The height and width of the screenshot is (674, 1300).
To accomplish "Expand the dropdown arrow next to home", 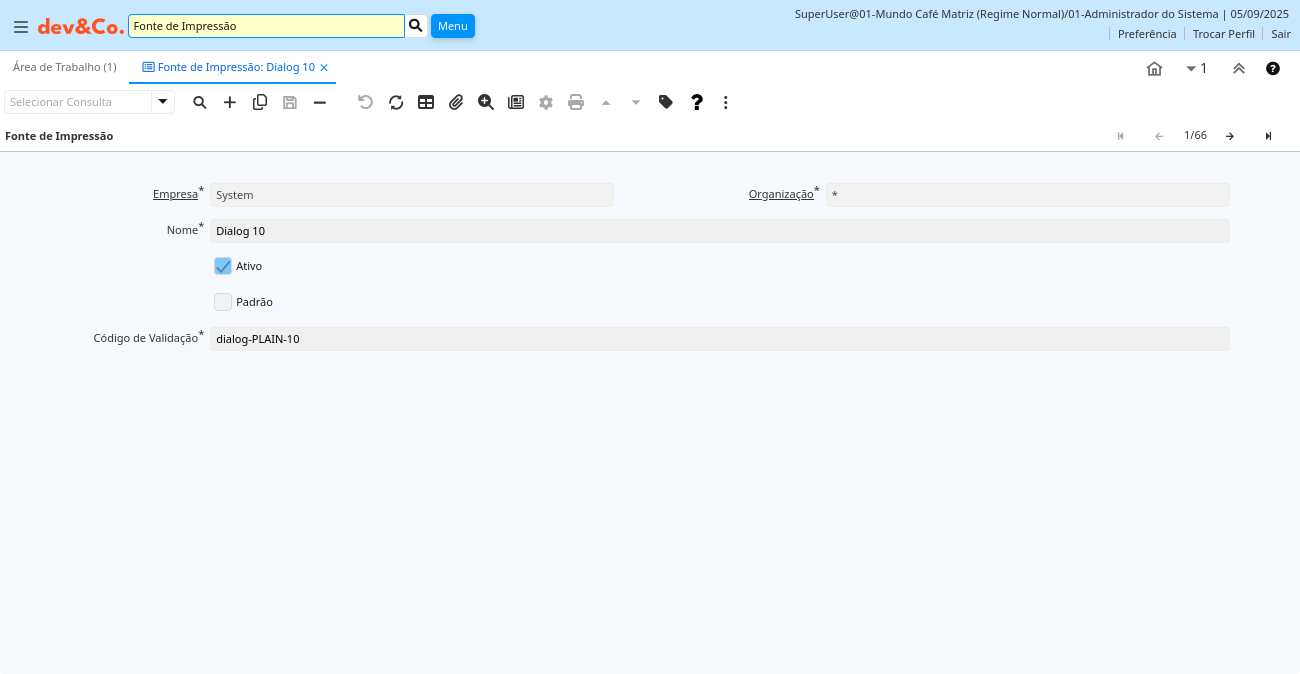I will 1191,69.
